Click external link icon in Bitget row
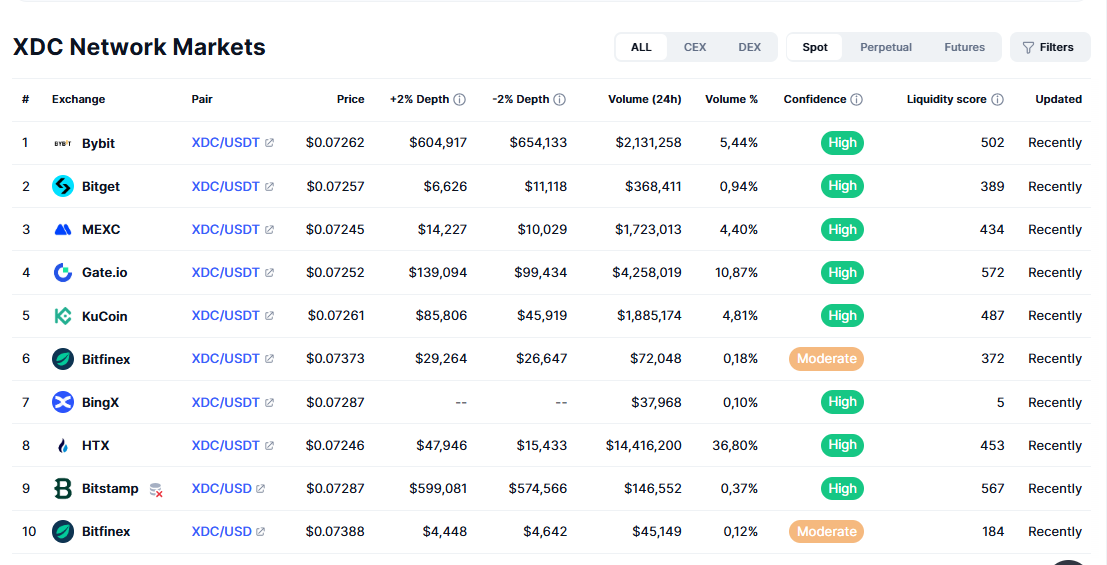1107x565 pixels. click(x=269, y=186)
